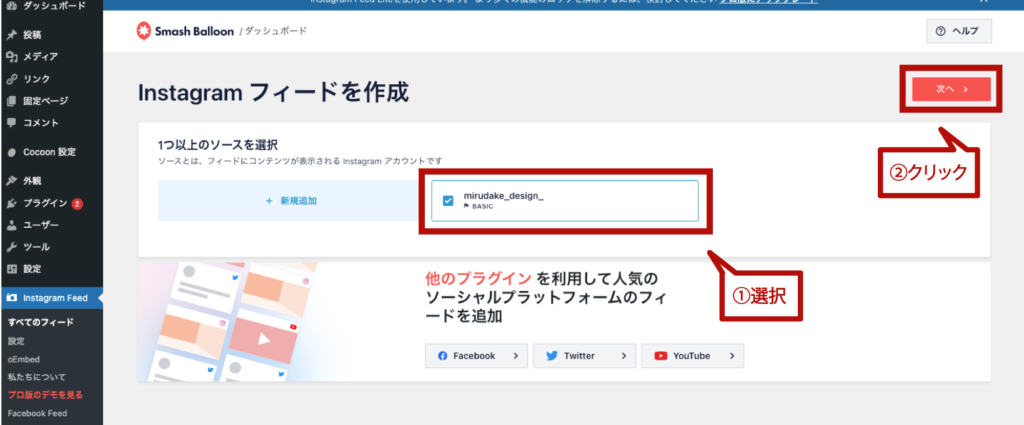
Task: Click the brush icon beside 外観
Action: 11,181
